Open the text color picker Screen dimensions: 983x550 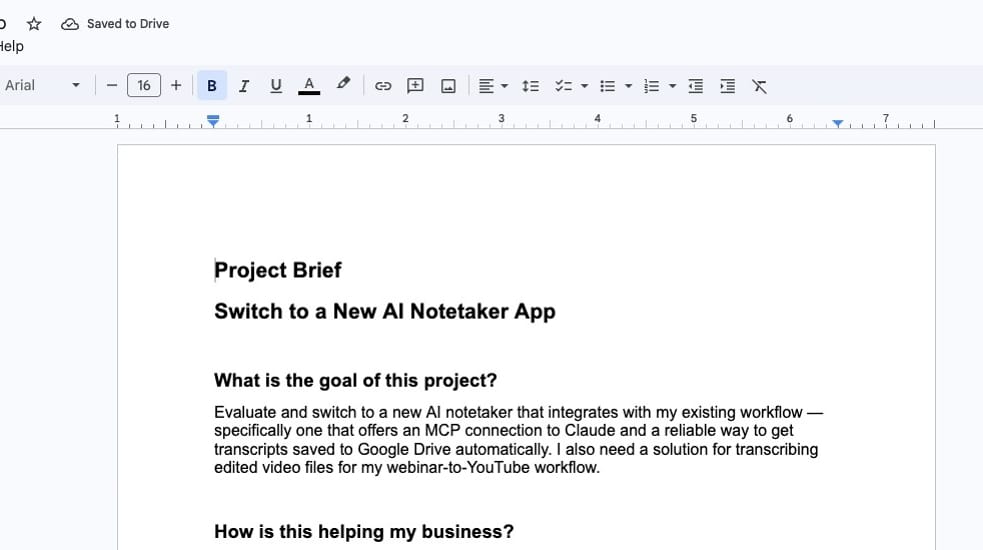click(309, 86)
